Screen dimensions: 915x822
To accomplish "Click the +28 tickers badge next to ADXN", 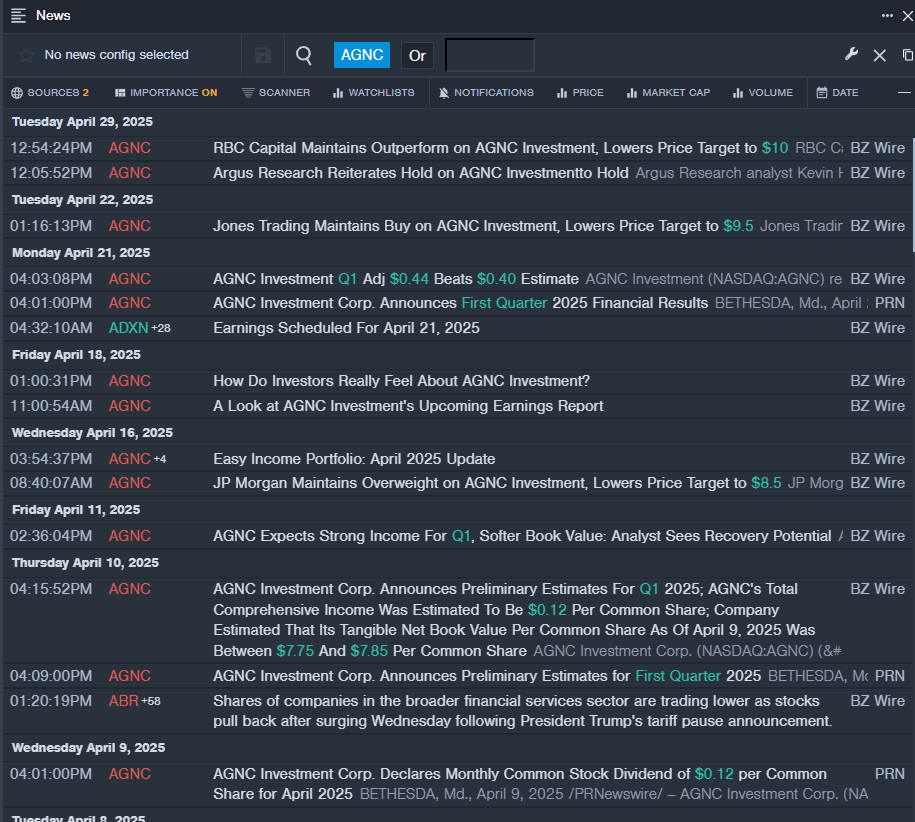I will [161, 328].
